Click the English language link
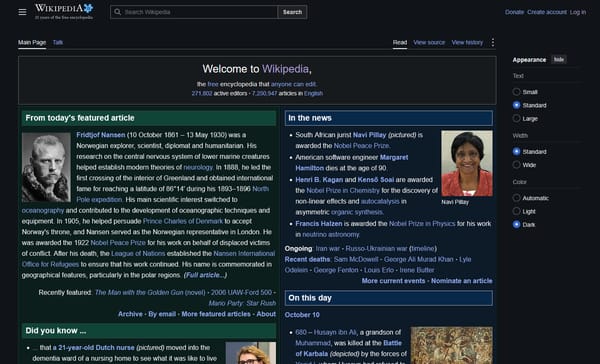600x364 pixels. click(x=313, y=93)
